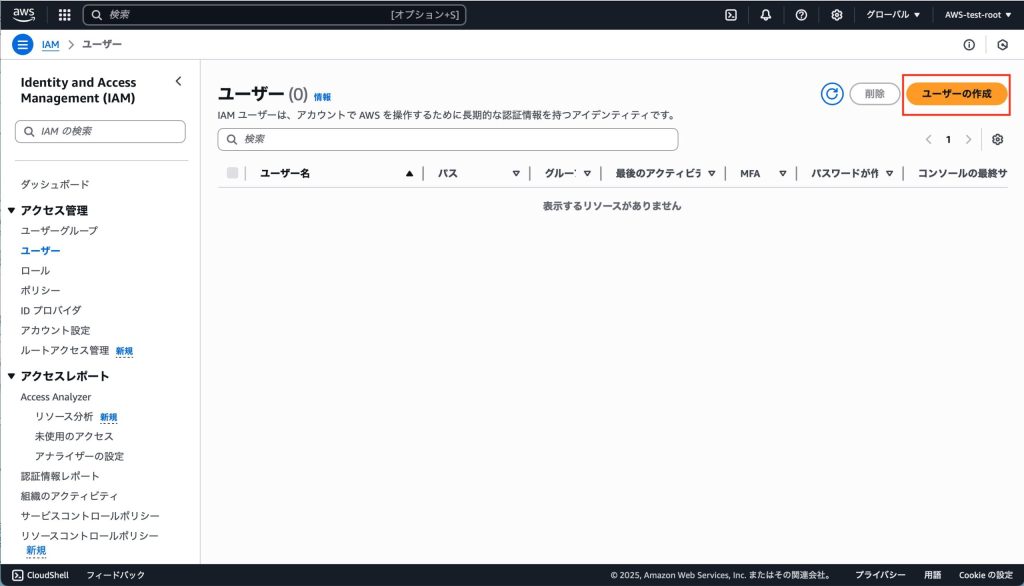The image size is (1024, 586).
Task: Focus the IAM の検索 sidebar field
Action: (100, 131)
